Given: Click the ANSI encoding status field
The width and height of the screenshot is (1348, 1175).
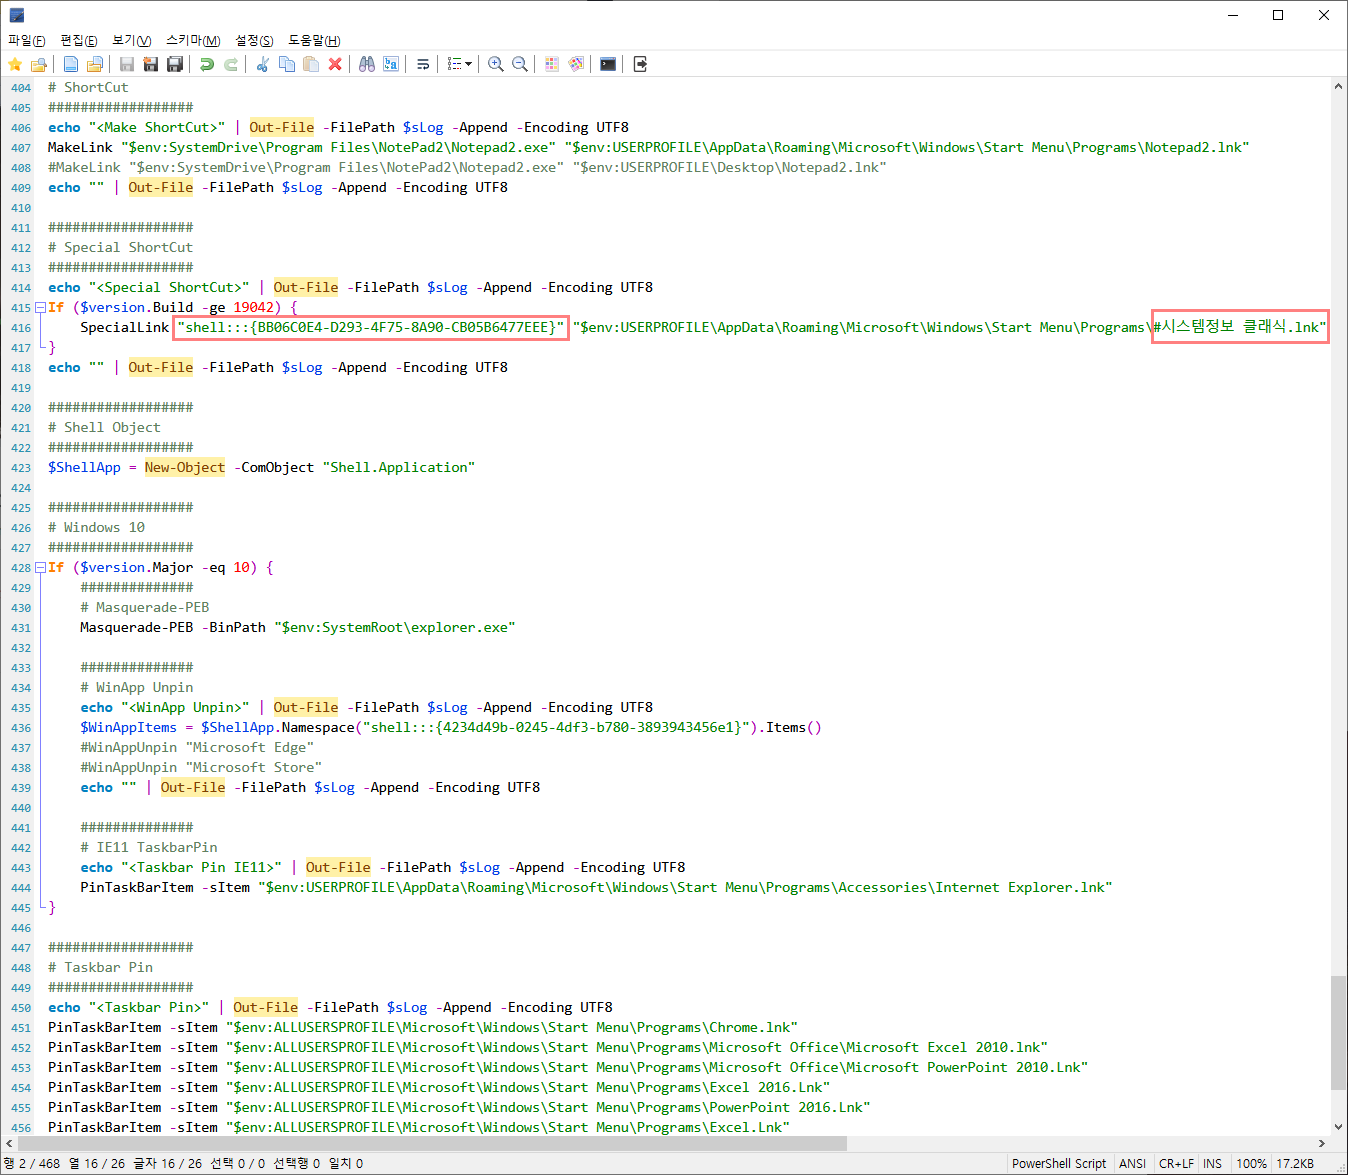Looking at the screenshot, I should coord(1133,1164).
